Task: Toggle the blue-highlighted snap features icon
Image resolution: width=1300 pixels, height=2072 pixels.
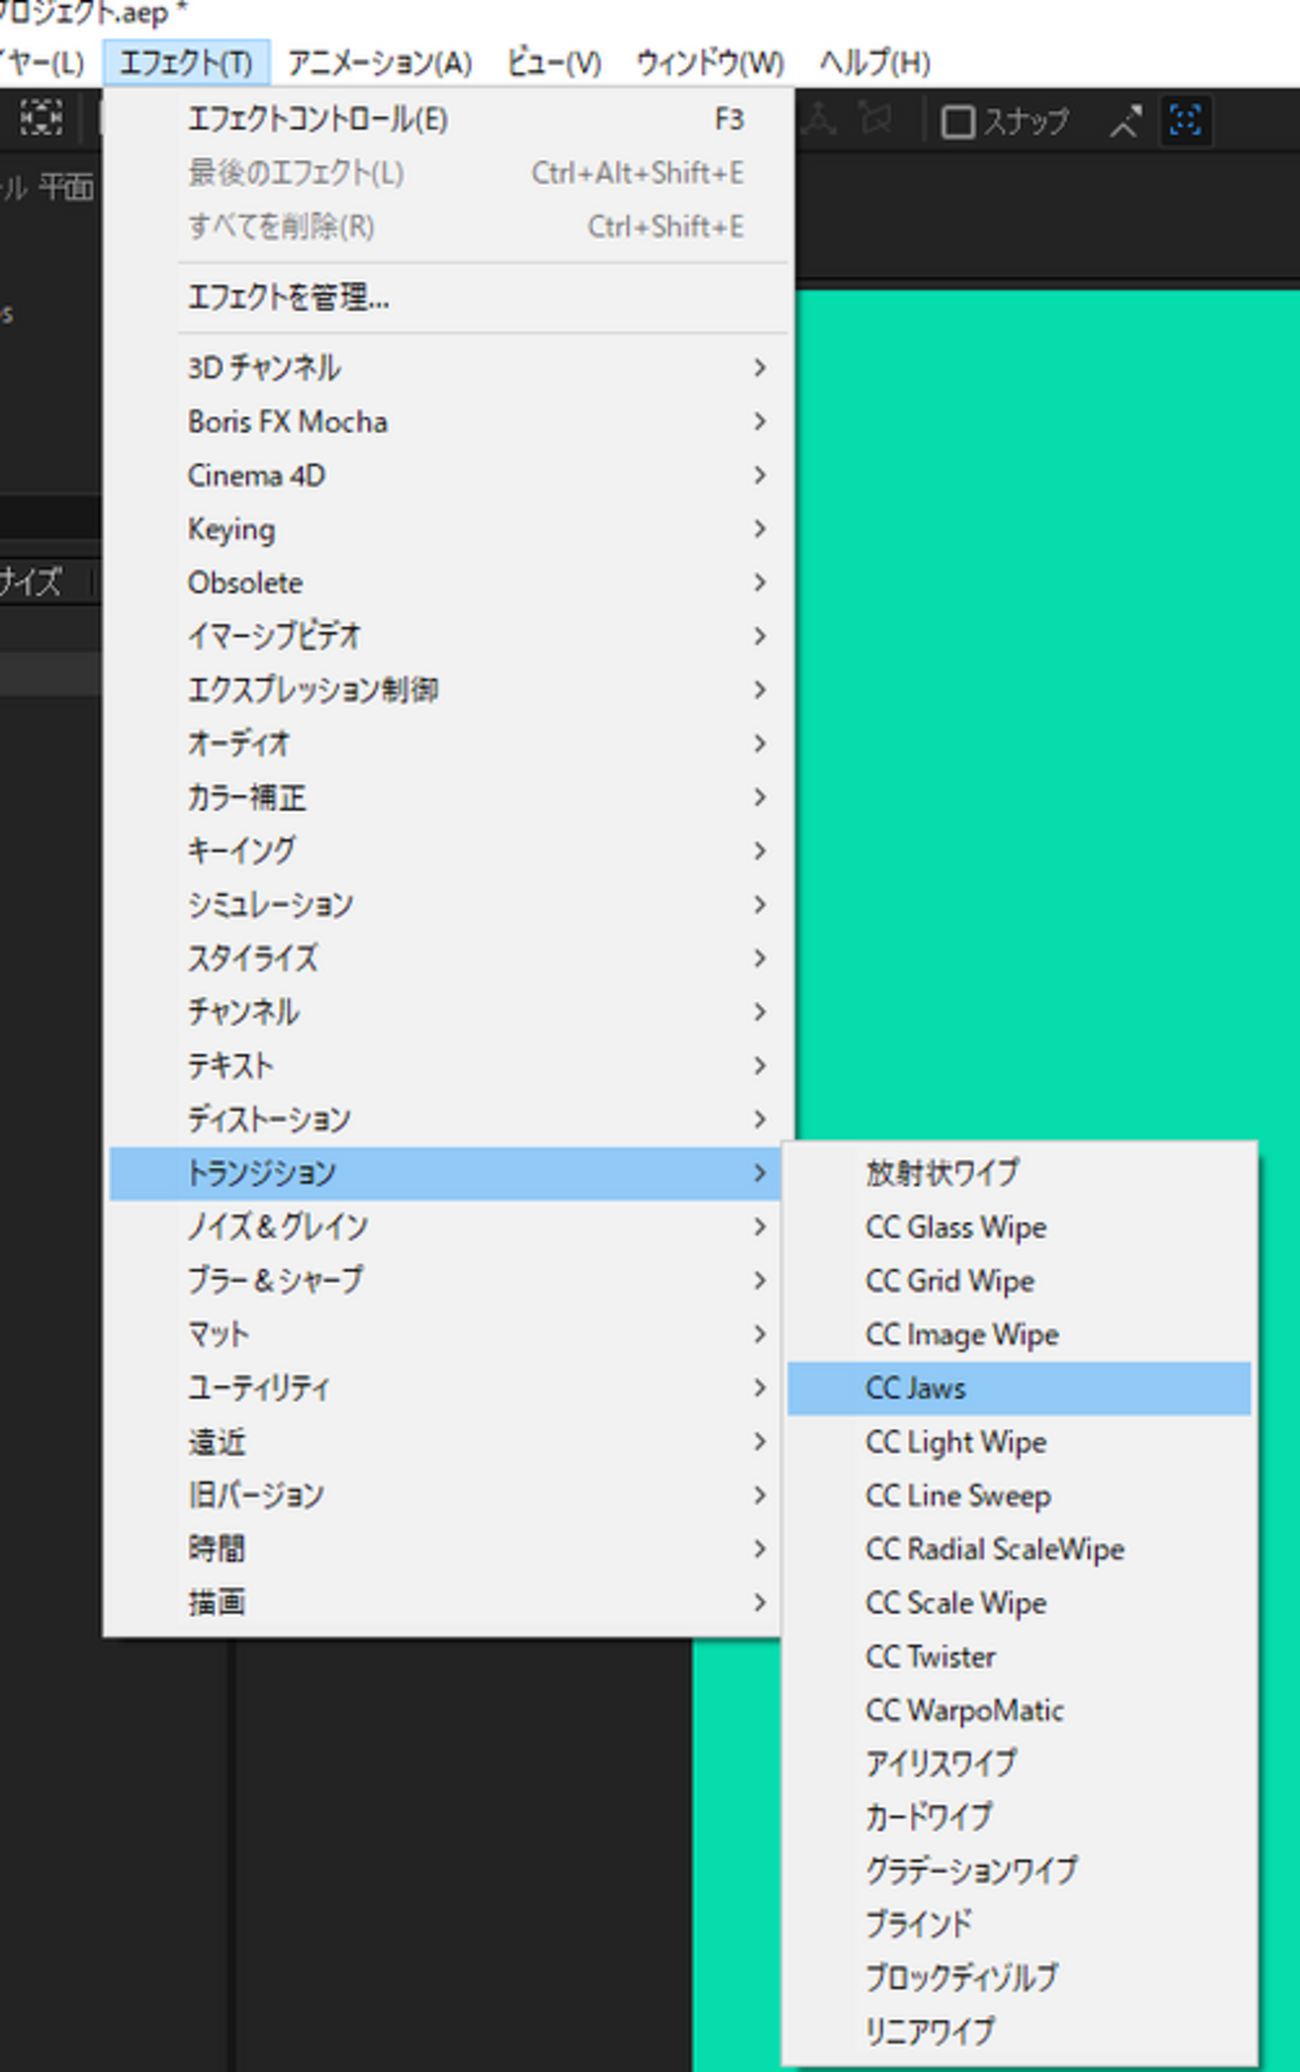Action: pos(1185,121)
